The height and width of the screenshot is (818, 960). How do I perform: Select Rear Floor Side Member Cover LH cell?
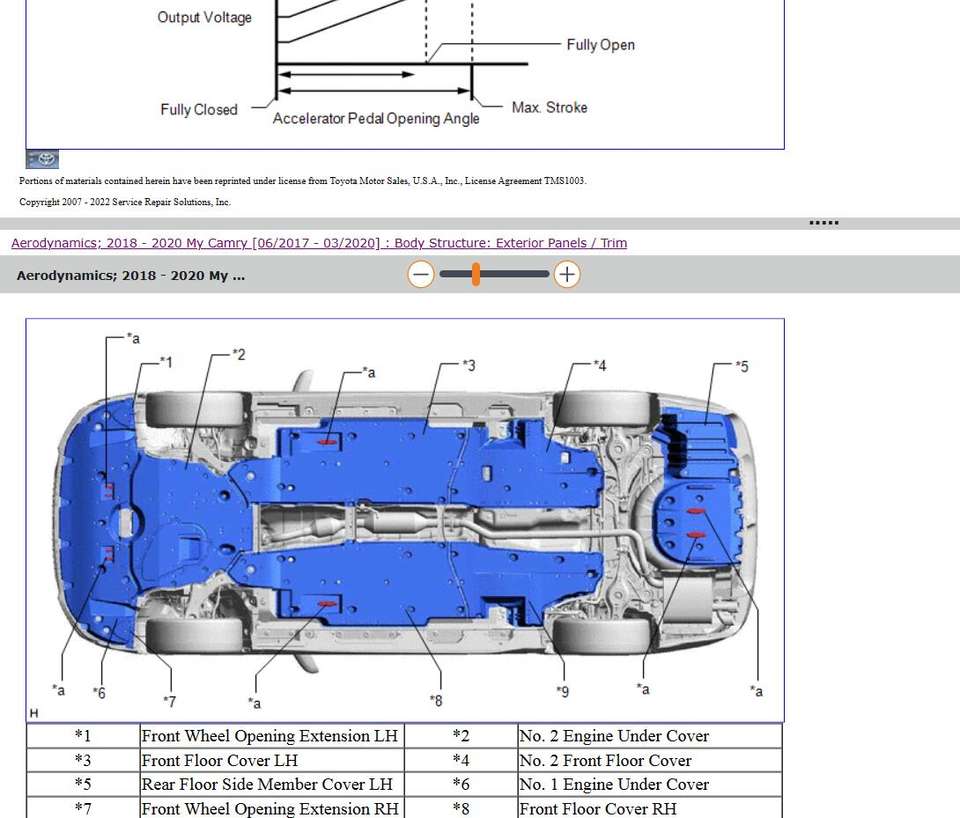pos(267,785)
